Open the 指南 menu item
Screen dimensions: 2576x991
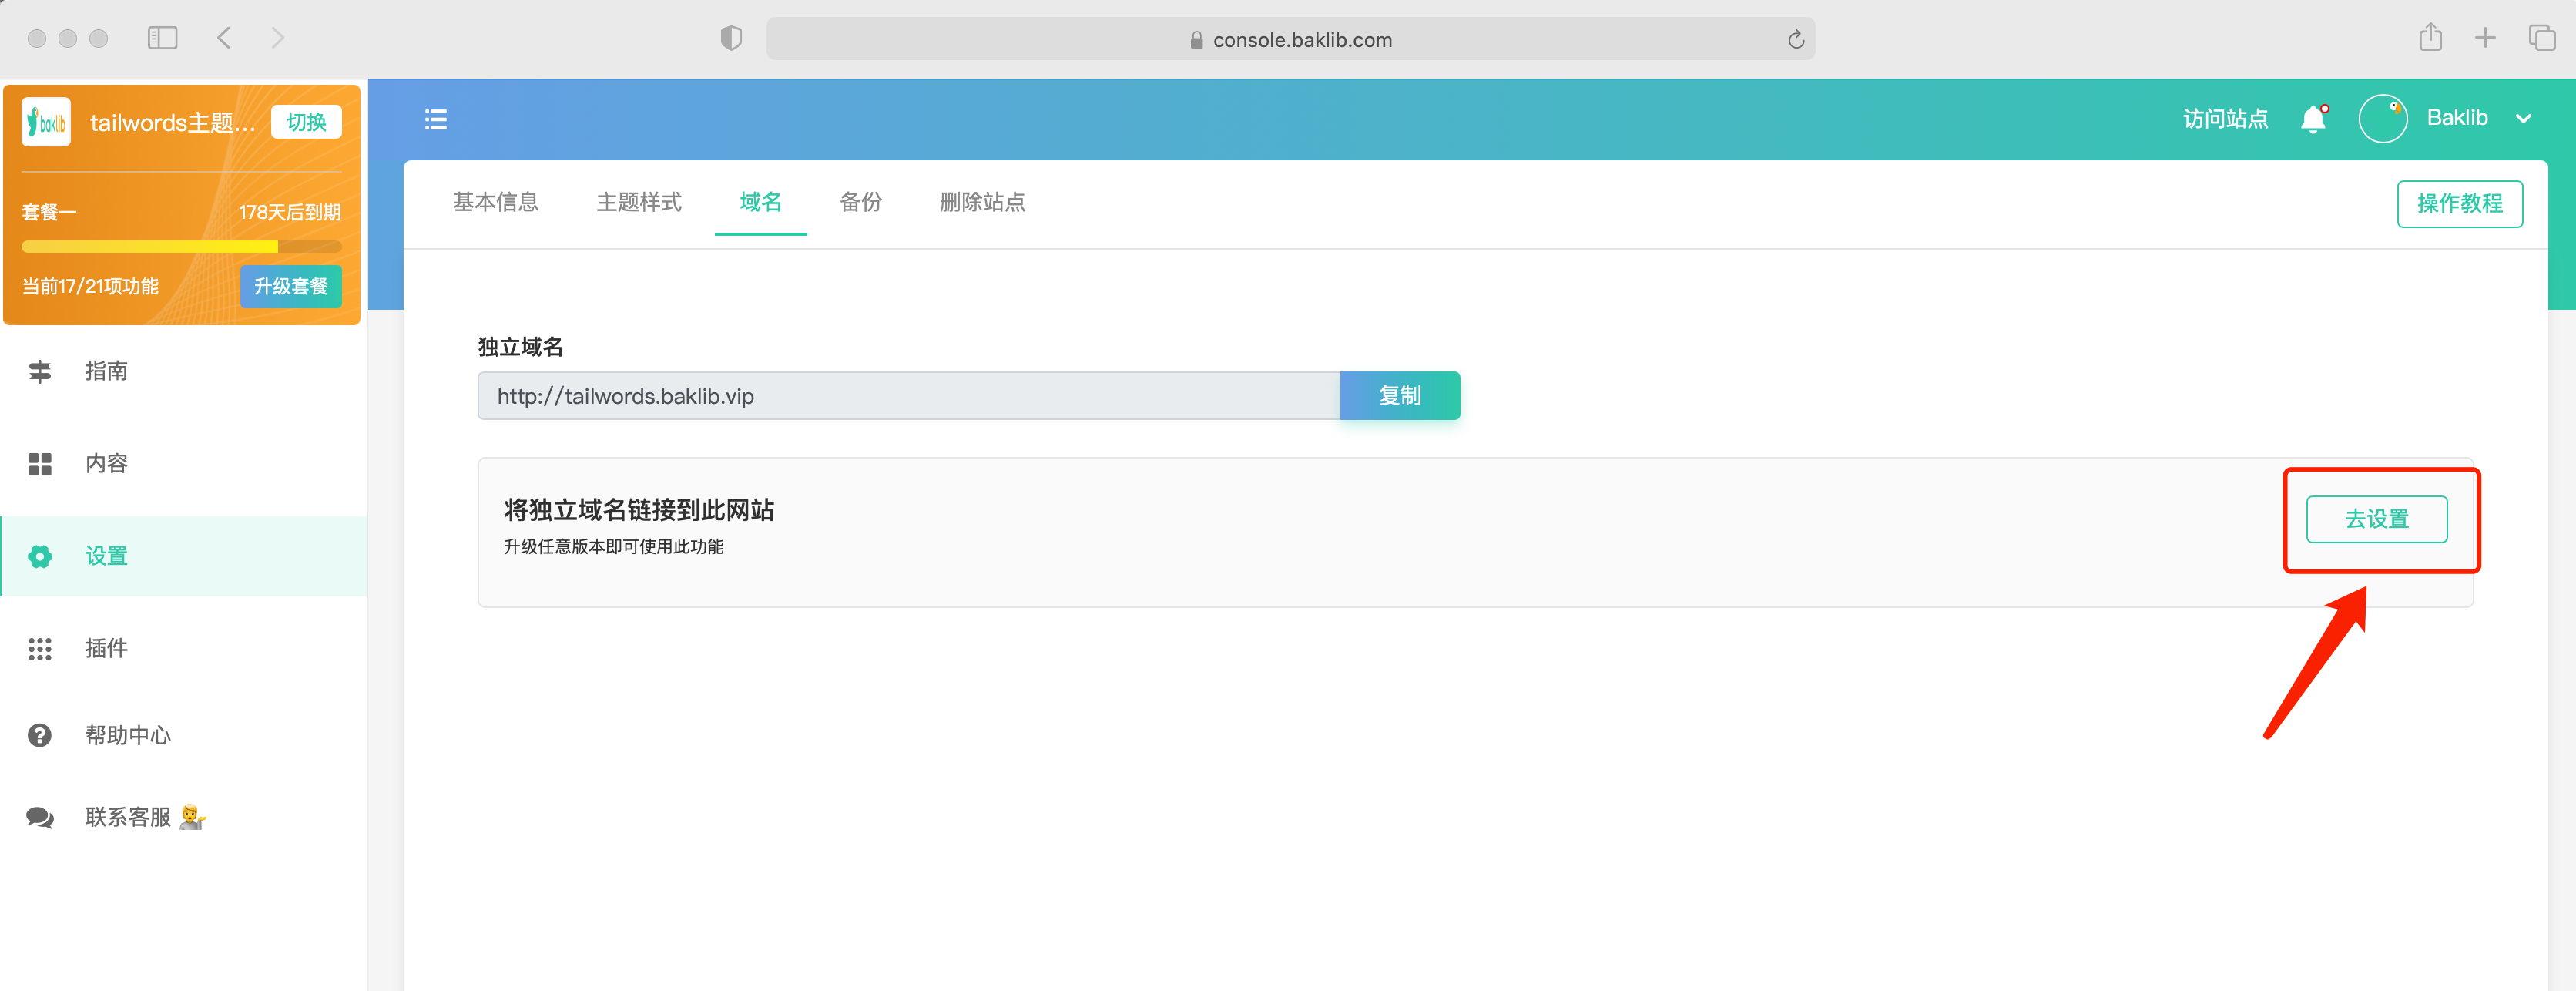(x=184, y=371)
